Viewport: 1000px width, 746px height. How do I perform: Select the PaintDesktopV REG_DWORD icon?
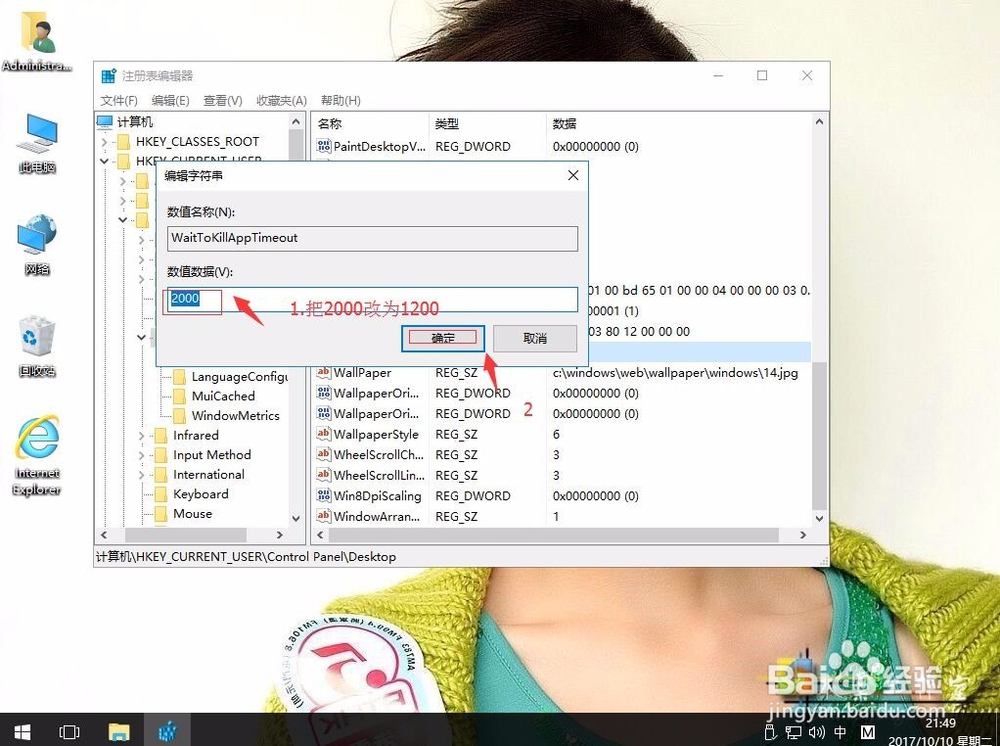click(325, 146)
